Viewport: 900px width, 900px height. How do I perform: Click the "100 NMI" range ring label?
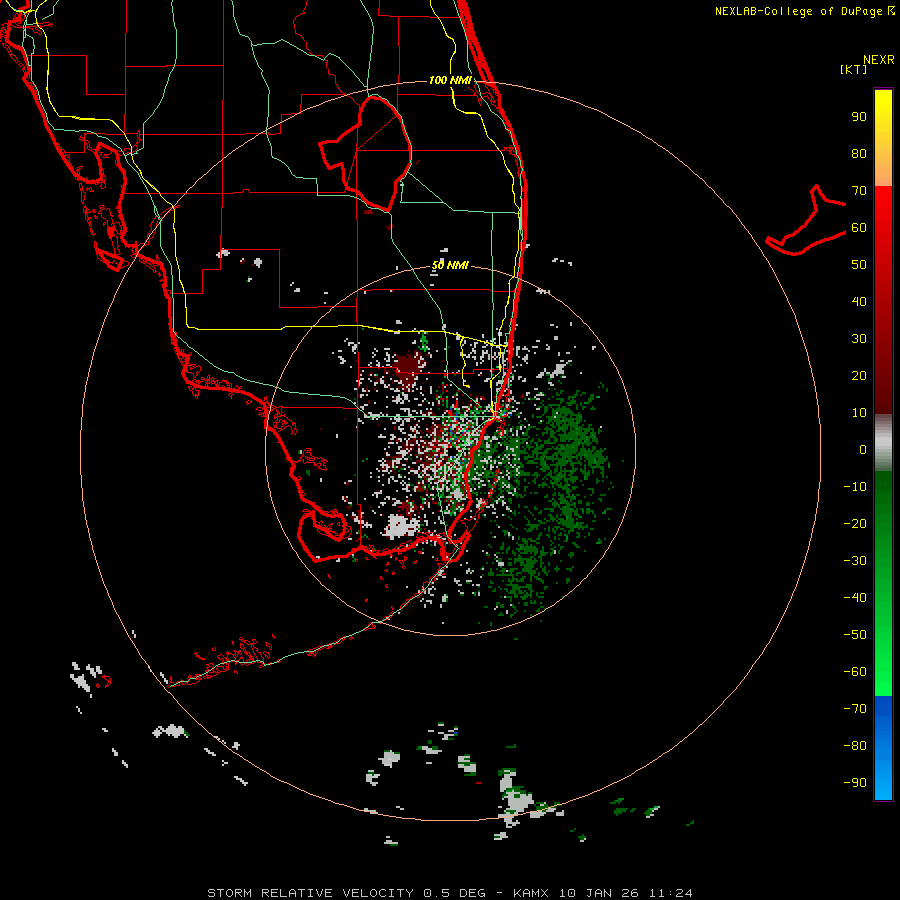(450, 80)
